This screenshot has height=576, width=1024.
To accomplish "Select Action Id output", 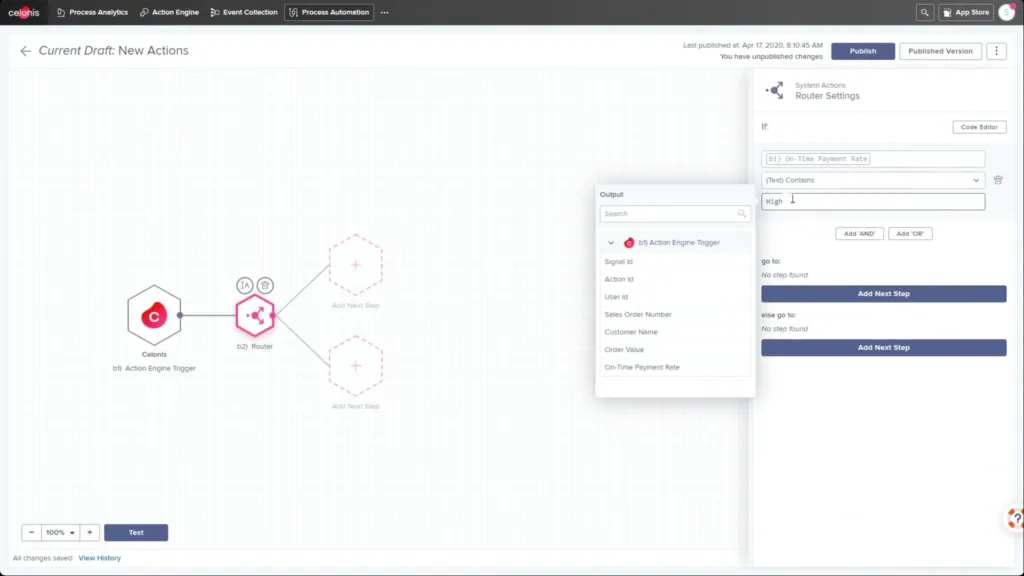I will click(x=618, y=280).
